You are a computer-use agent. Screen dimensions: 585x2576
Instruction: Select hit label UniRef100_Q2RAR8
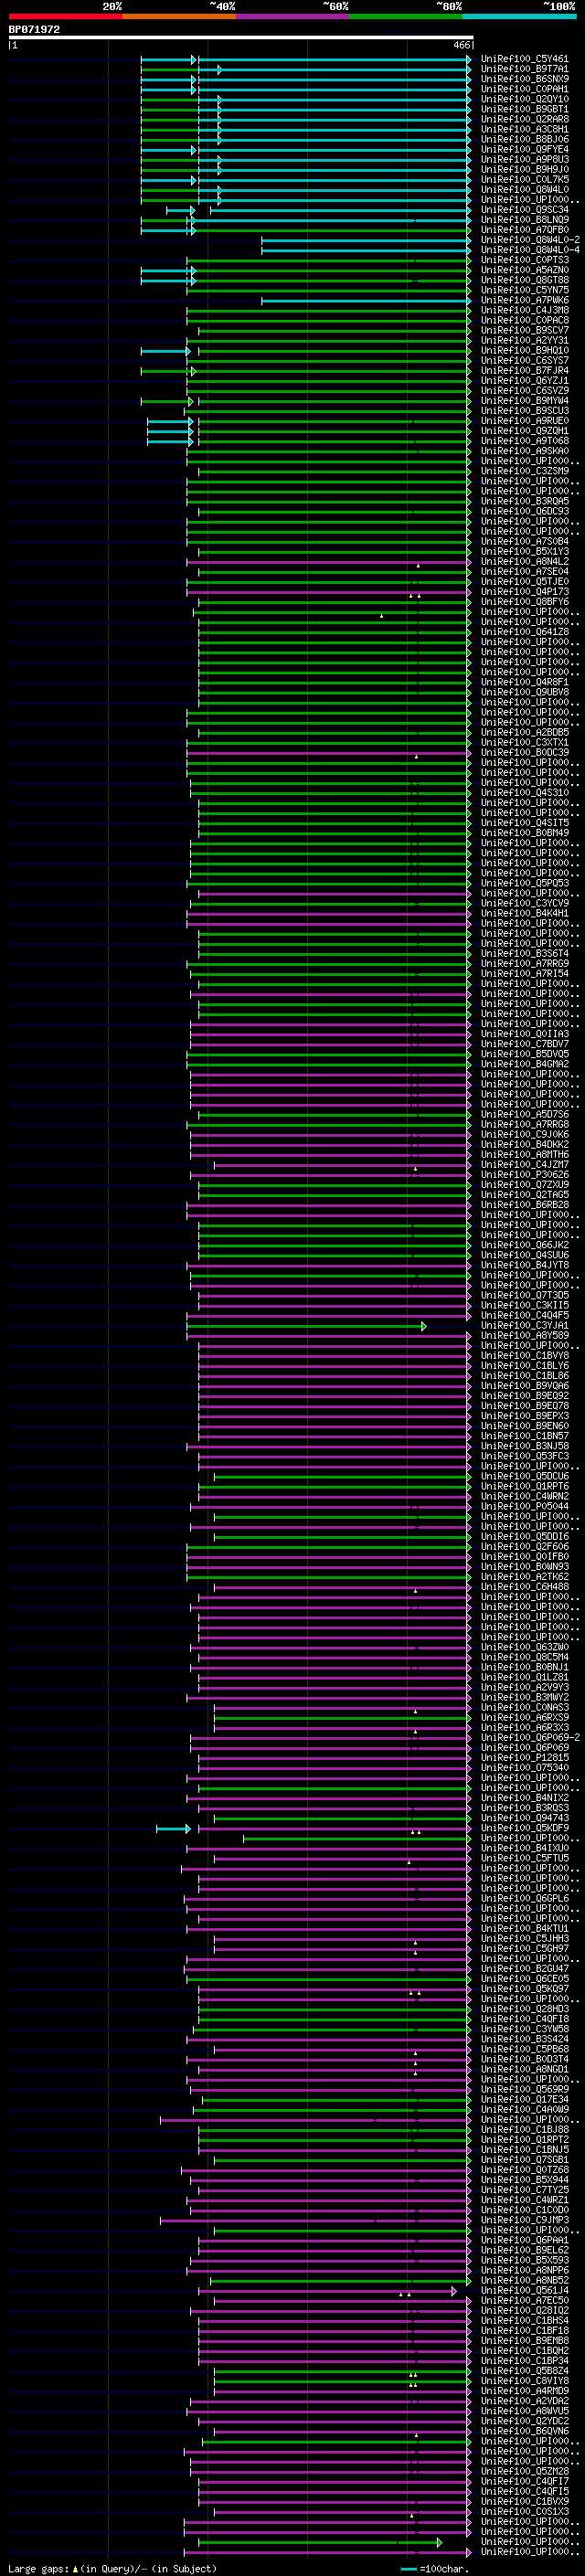click(x=525, y=119)
